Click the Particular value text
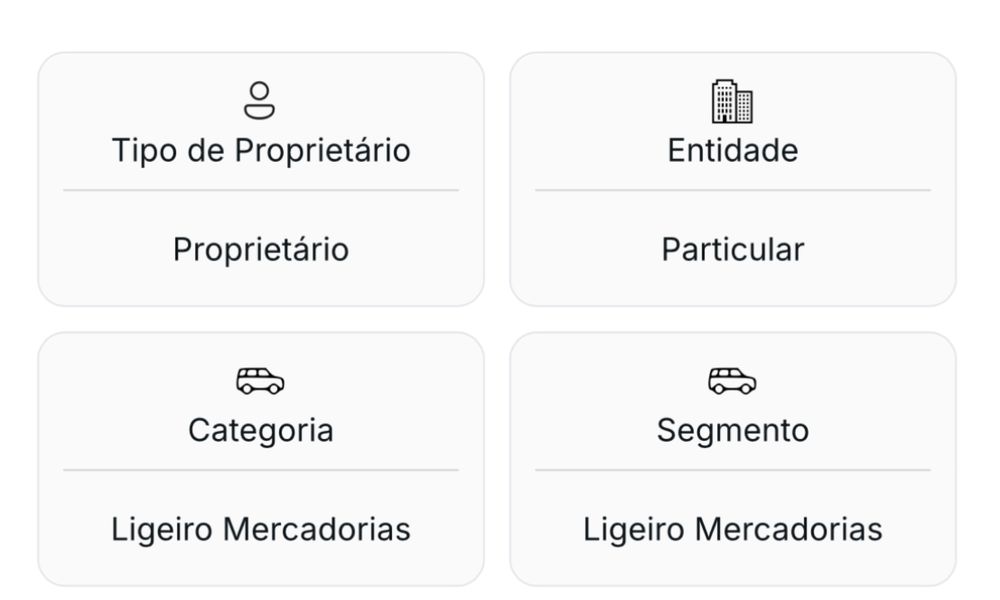This screenshot has height=600, width=1000. pos(733,249)
